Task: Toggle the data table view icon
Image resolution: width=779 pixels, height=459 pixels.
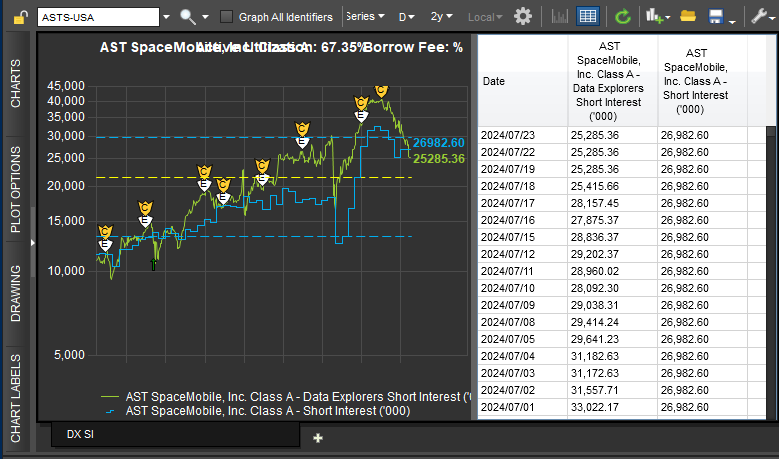Action: coord(588,16)
